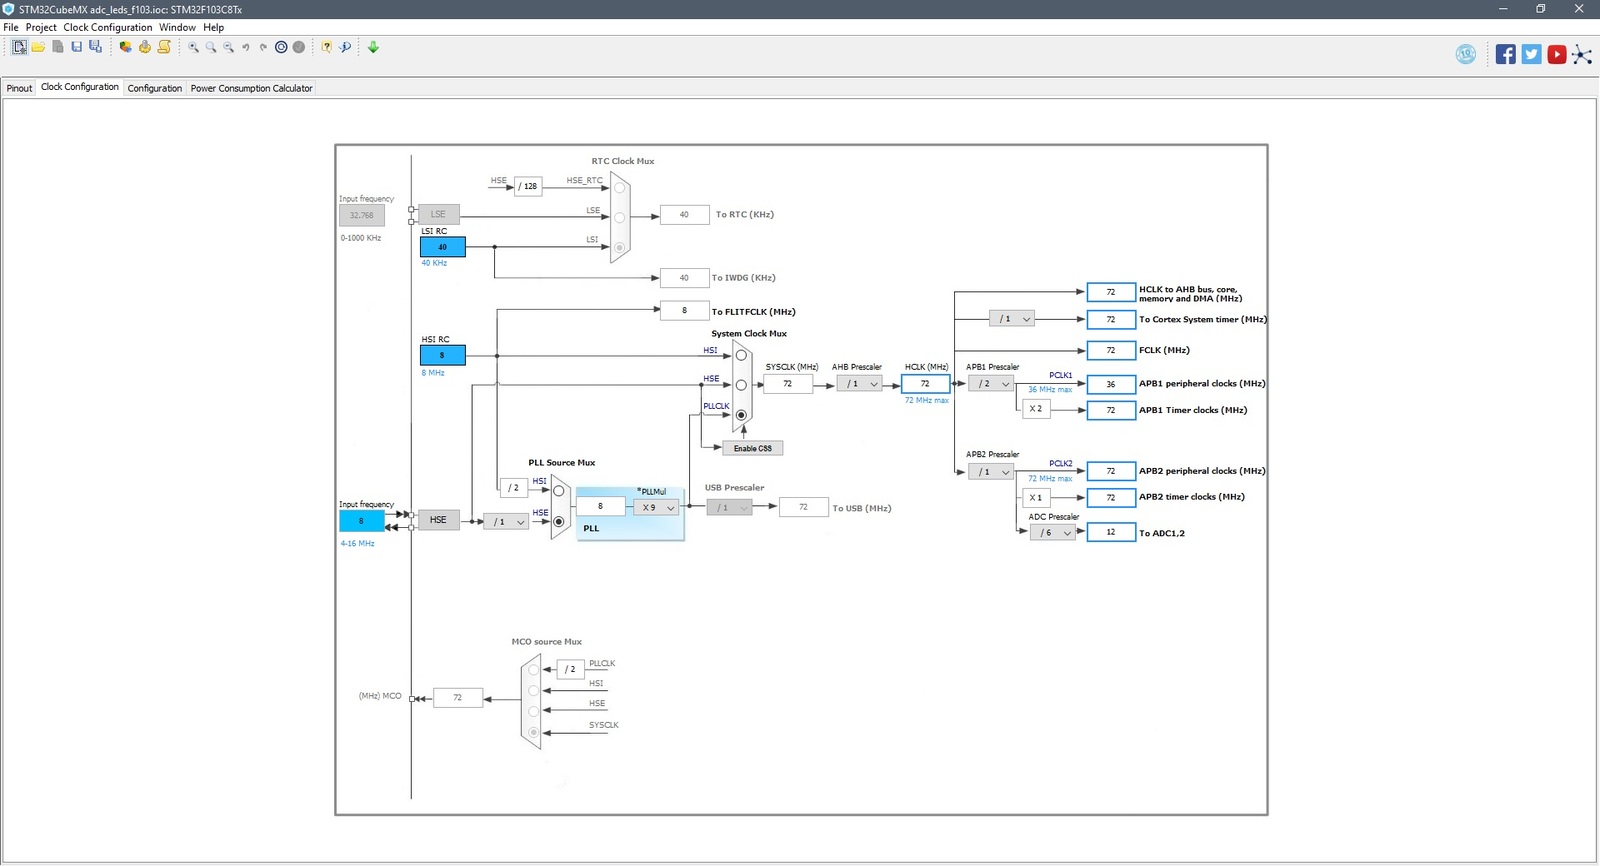Click the round anniversary badge icon

coord(1466,54)
